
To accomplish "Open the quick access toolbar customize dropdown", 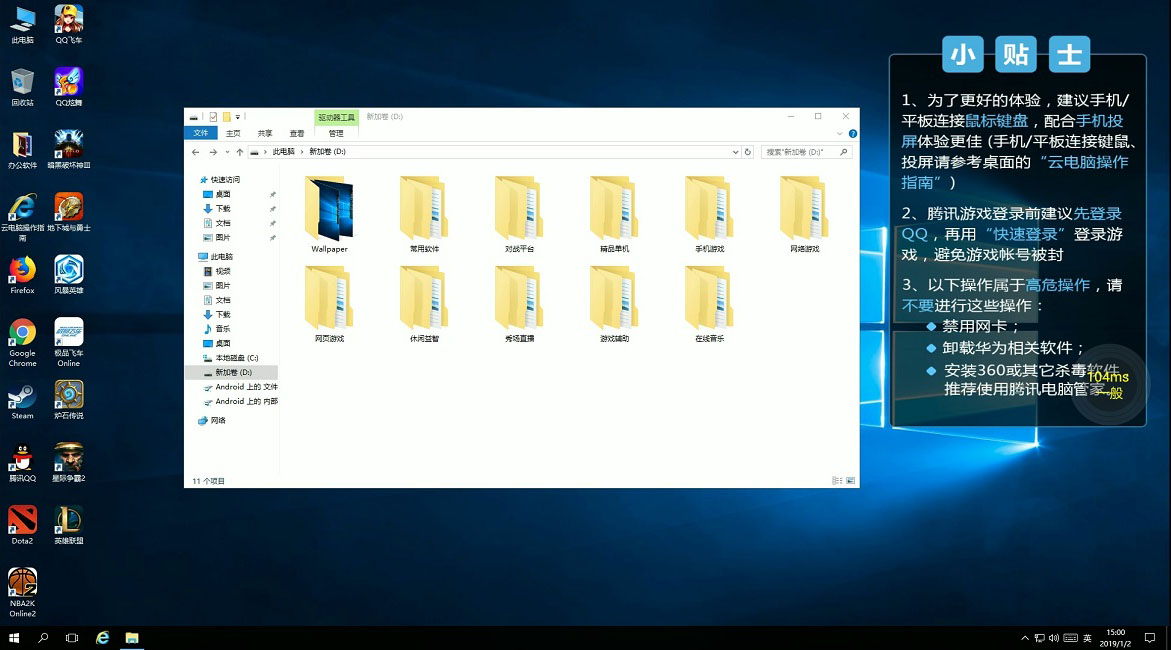I will pyautogui.click(x=238, y=117).
